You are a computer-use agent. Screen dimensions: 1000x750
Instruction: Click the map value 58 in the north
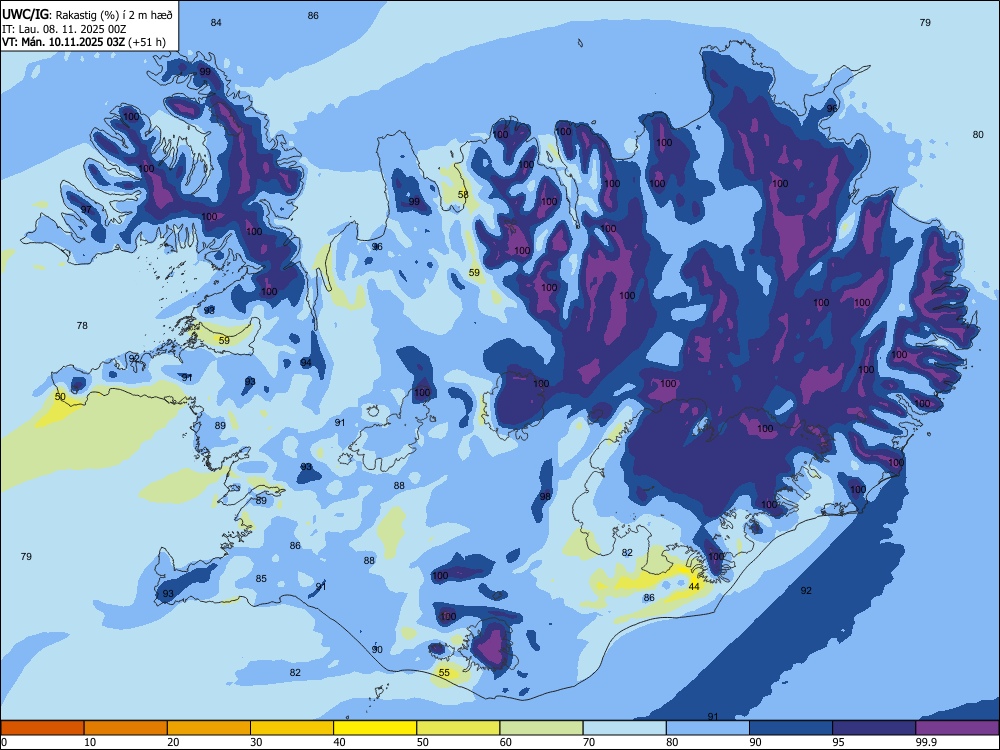coord(464,195)
